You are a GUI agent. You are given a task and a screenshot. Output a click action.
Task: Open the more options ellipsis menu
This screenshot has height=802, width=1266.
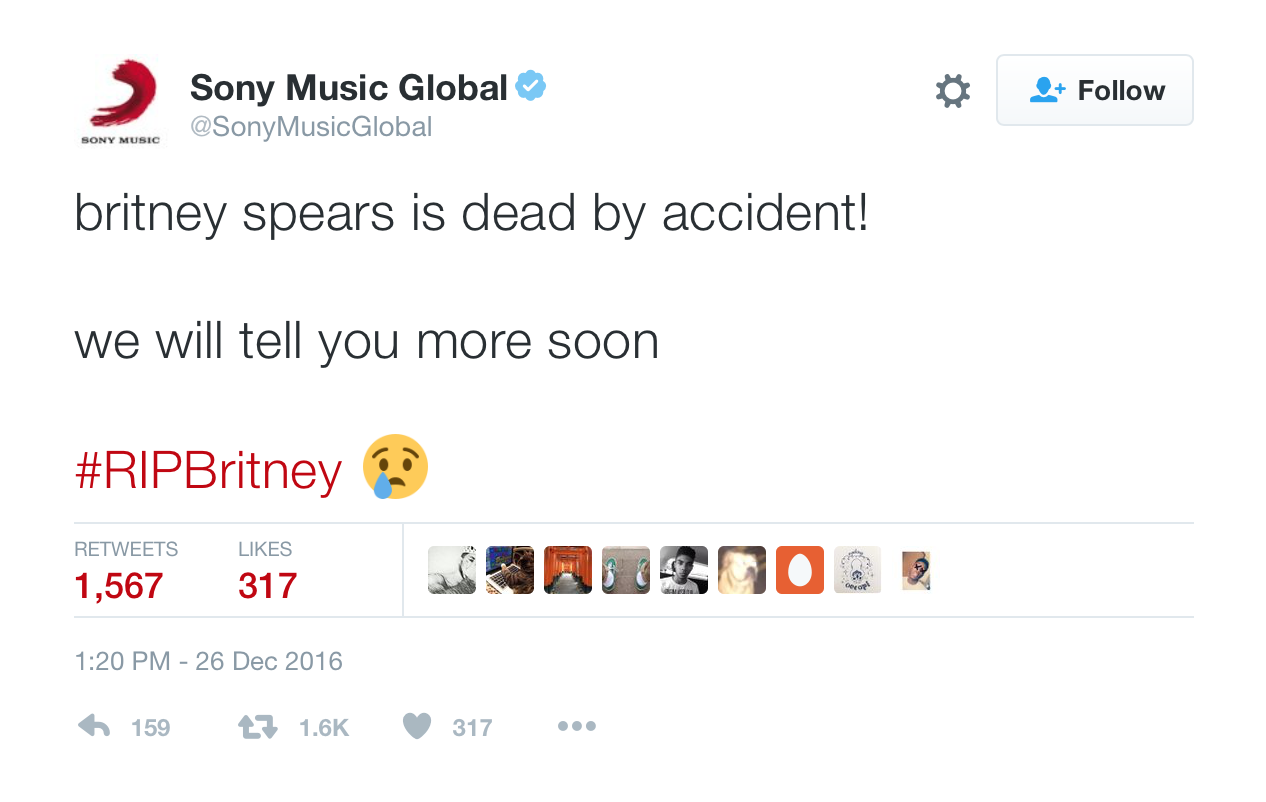[577, 726]
